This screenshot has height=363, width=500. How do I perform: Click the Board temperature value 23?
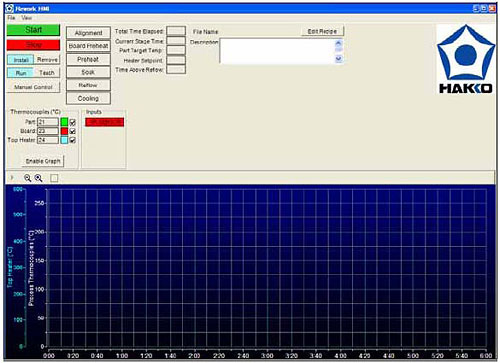(x=48, y=131)
